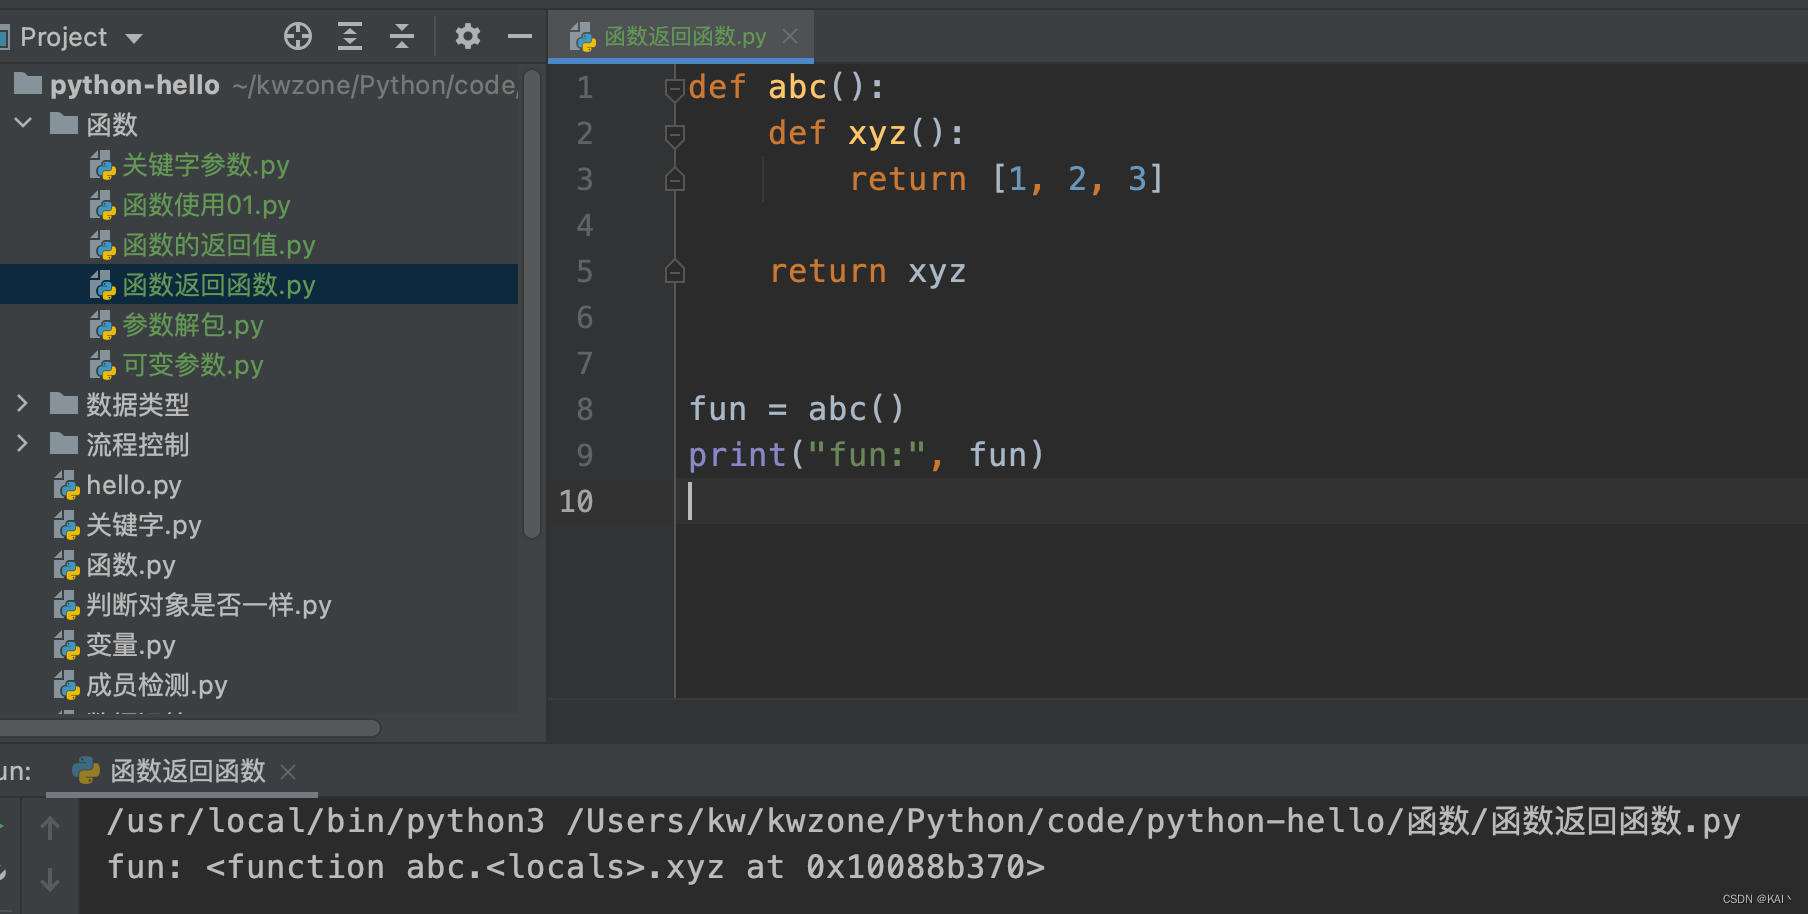Screen dimensions: 1808x914
Task: Close the 函数返回函数 Run tab
Action: pyautogui.click(x=288, y=772)
